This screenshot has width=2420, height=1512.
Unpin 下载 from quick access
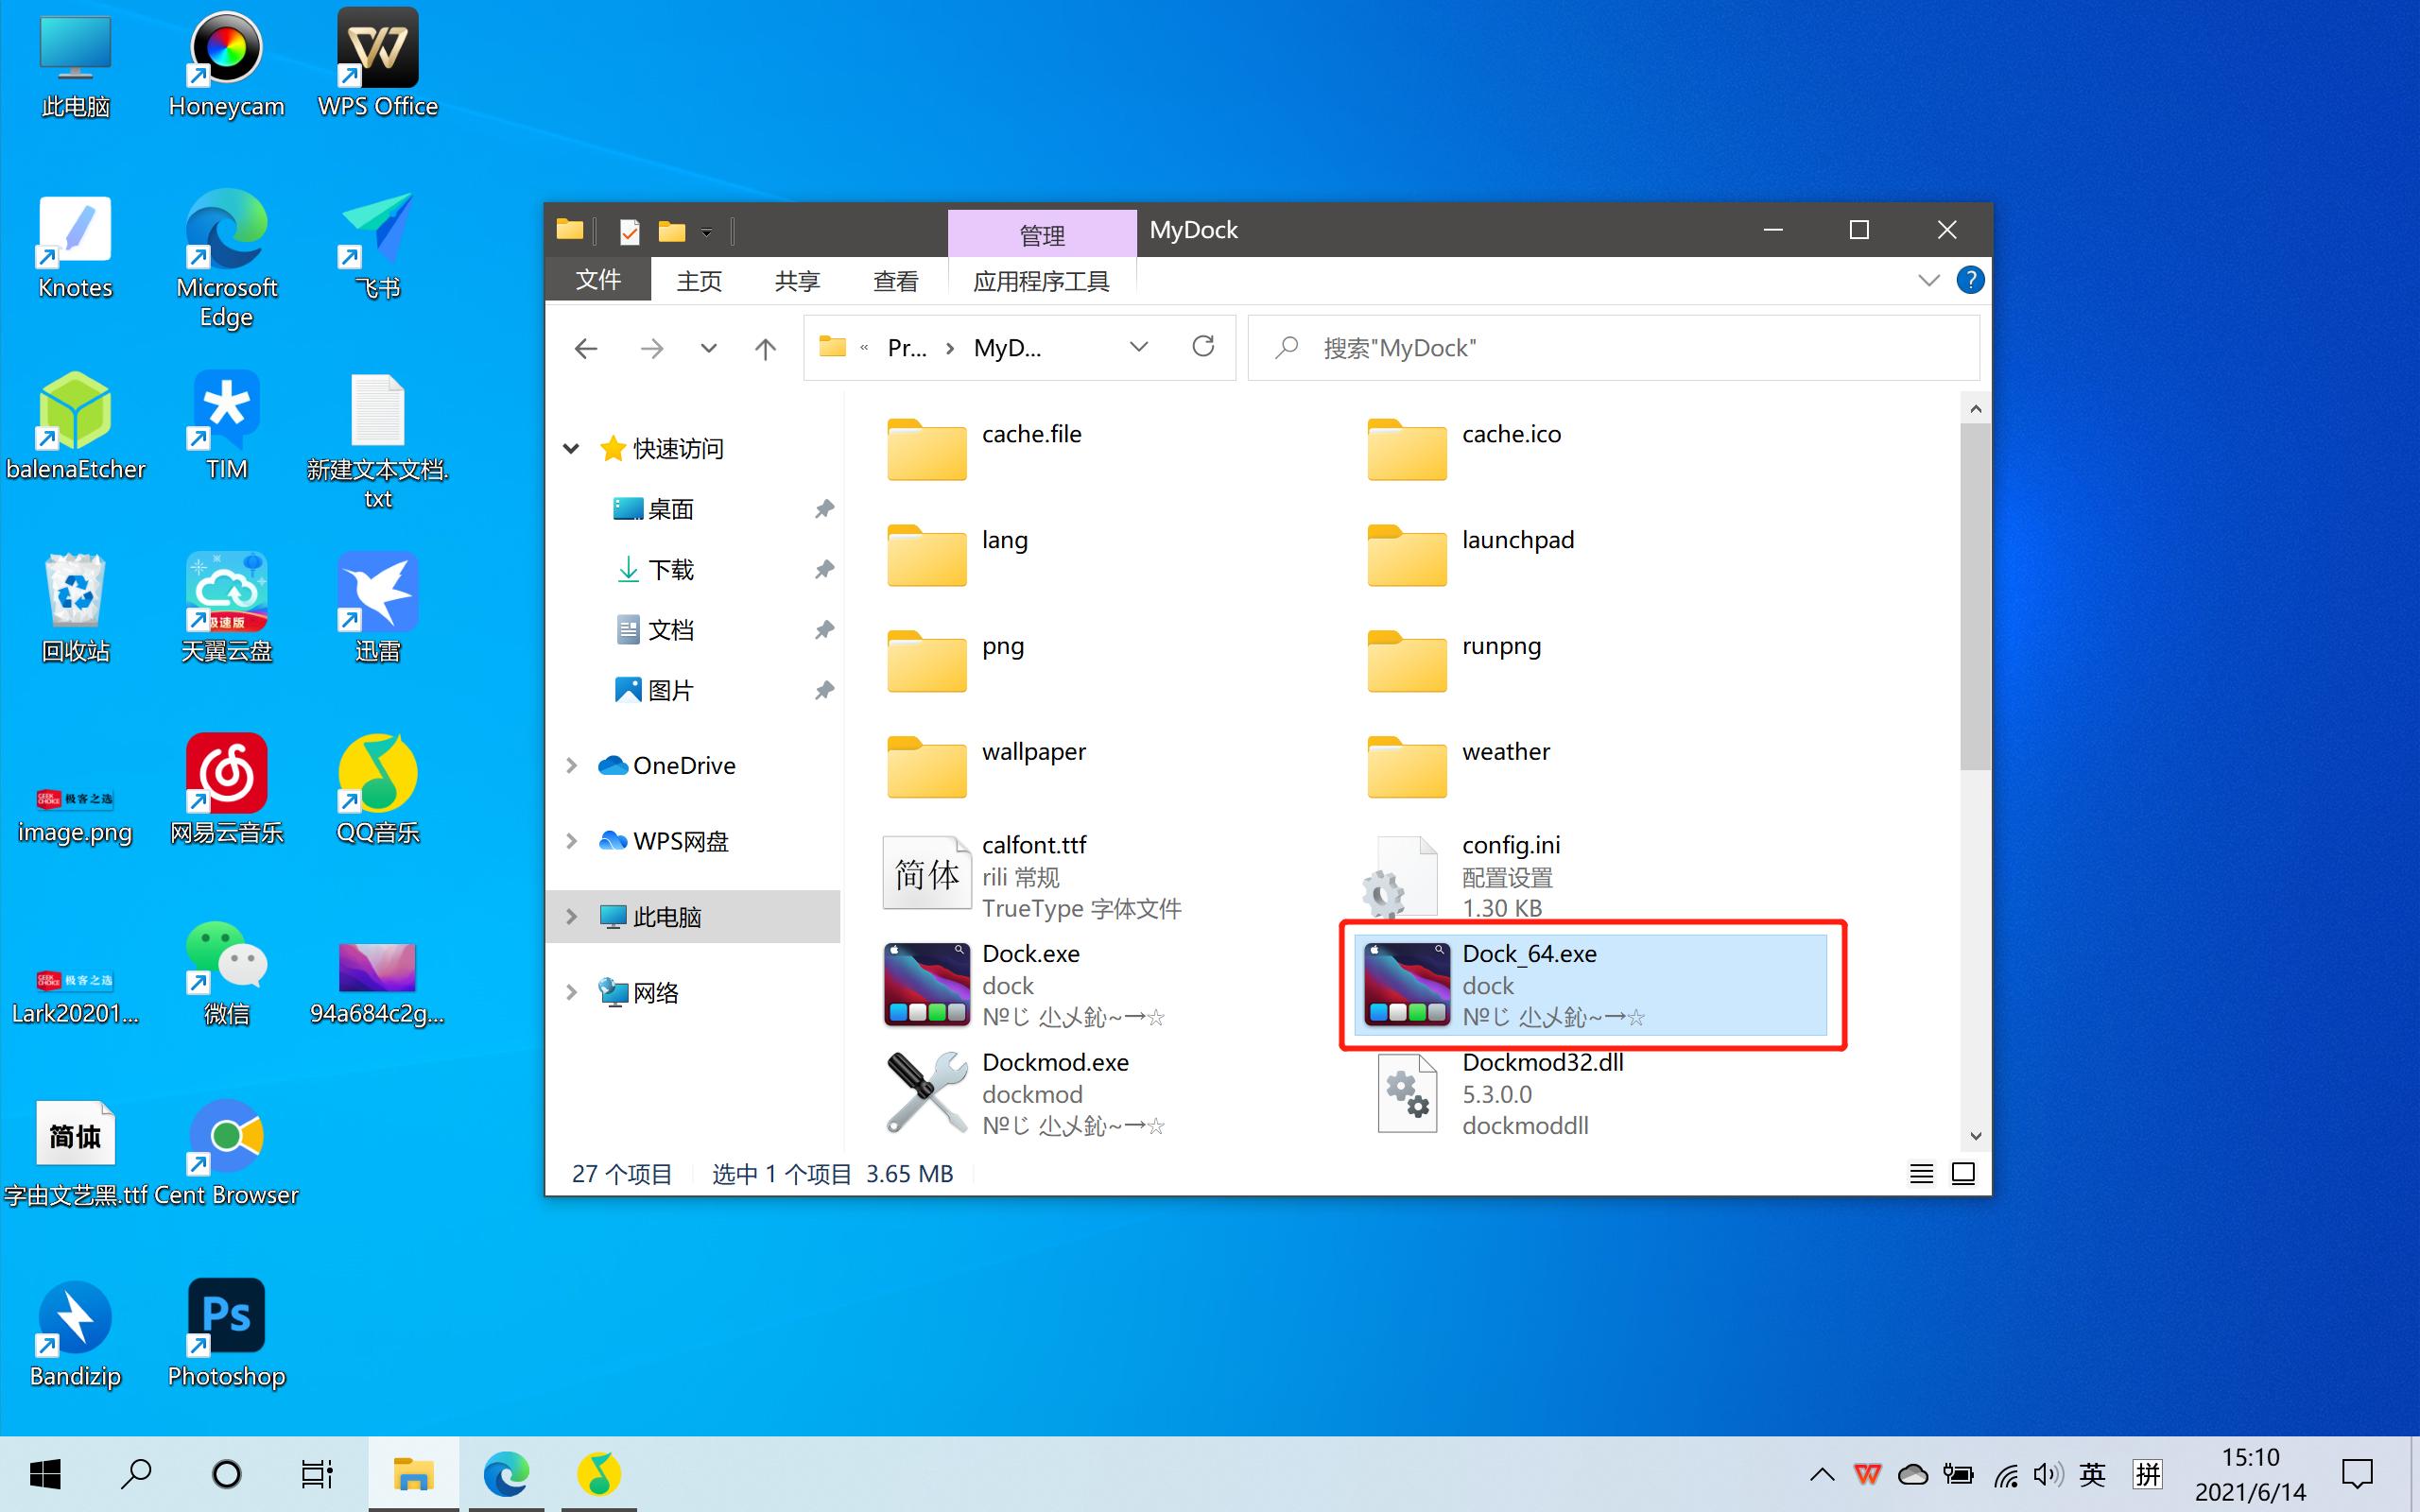824,569
